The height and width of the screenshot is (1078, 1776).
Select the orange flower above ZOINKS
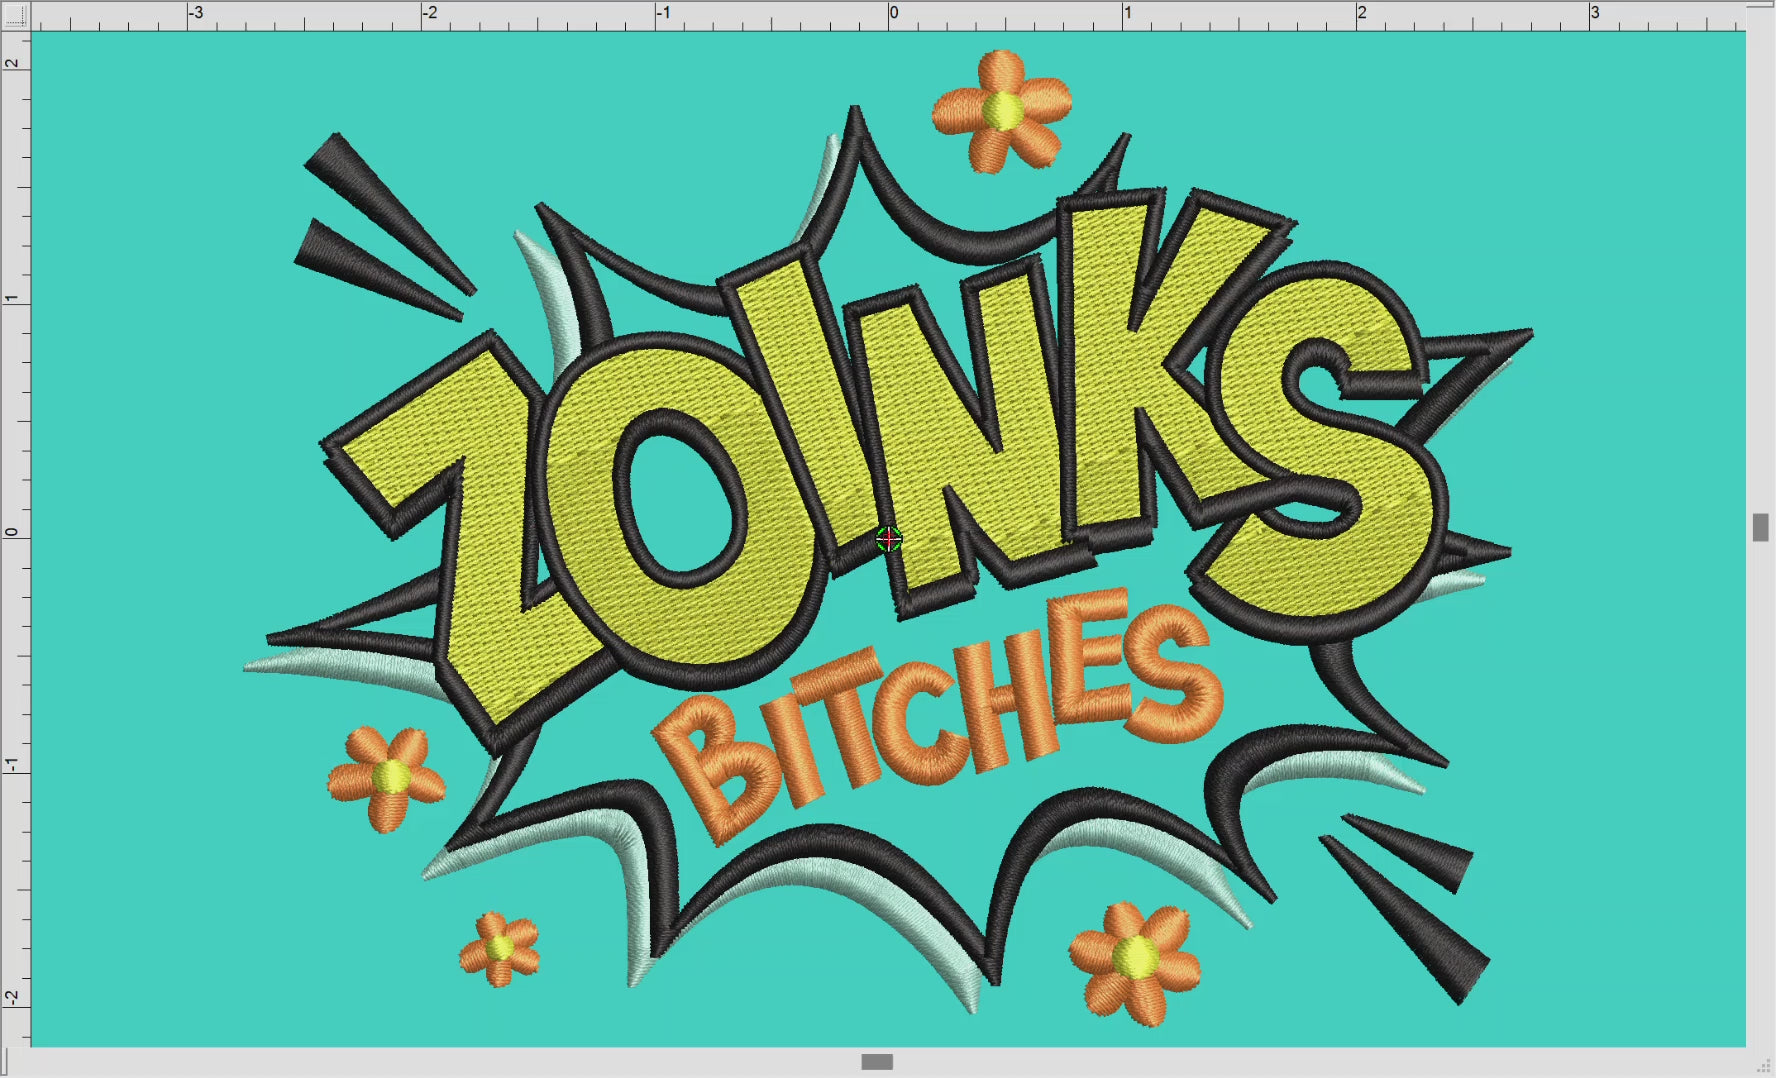(x=1002, y=110)
